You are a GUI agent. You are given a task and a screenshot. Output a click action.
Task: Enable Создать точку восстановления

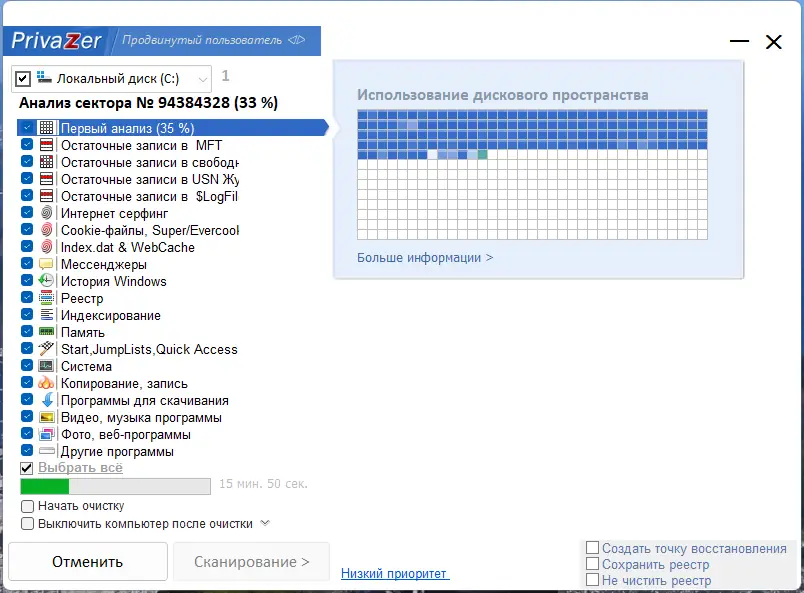[x=592, y=548]
